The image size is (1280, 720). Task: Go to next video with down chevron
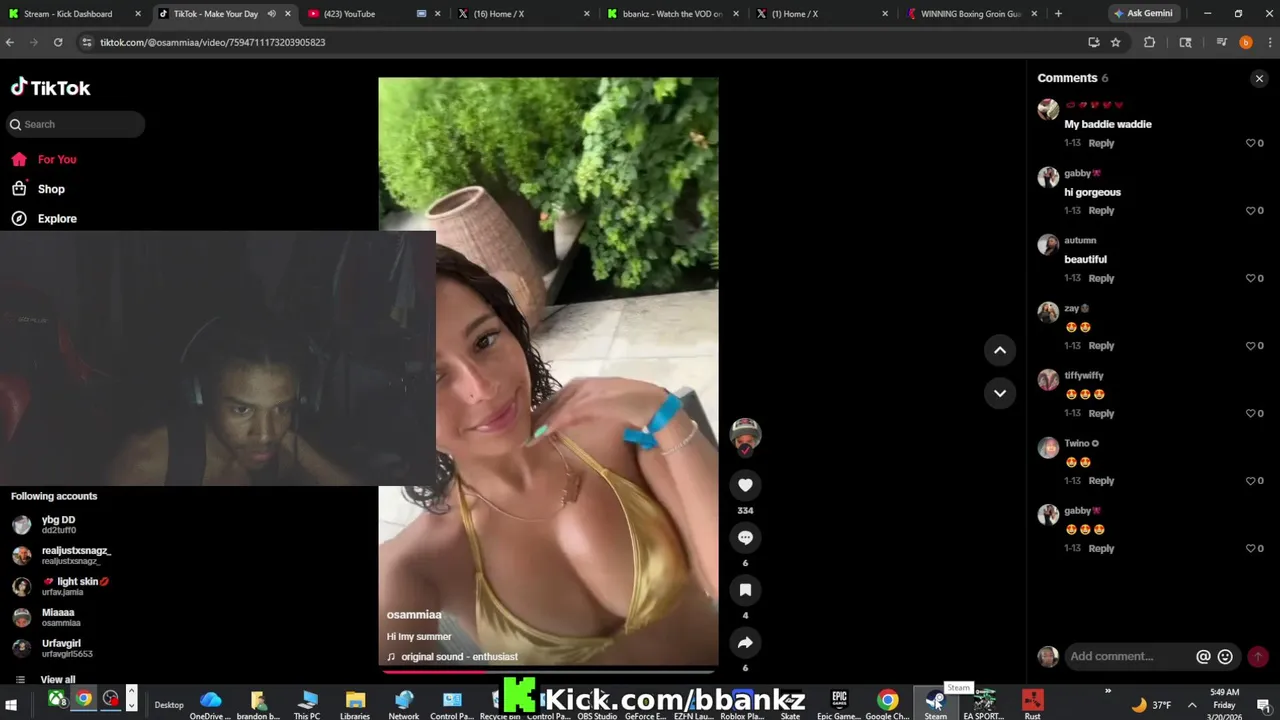coord(1000,393)
